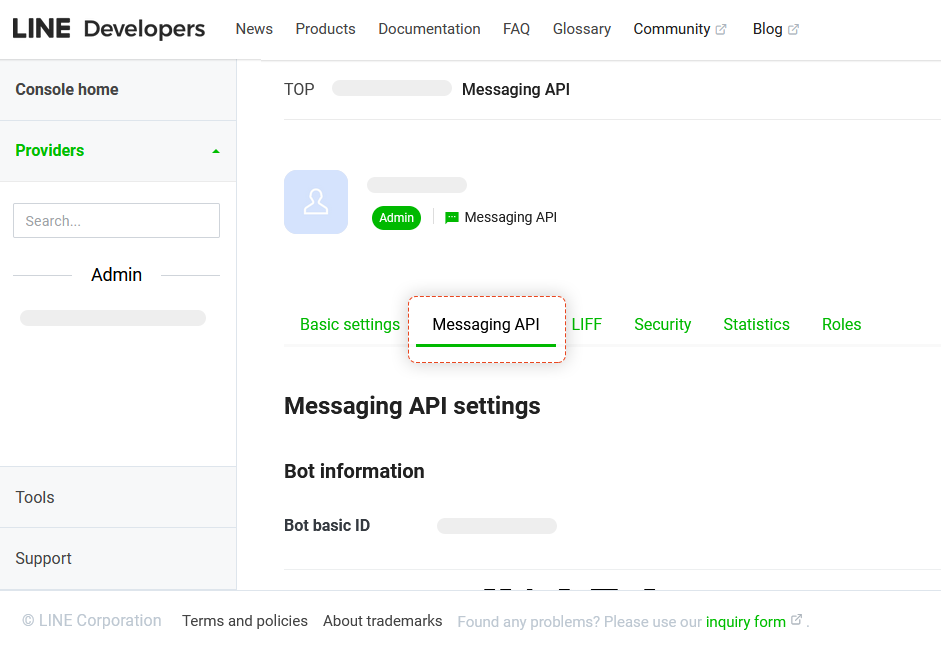
Task: Open the Blog link
Action: 768,29
